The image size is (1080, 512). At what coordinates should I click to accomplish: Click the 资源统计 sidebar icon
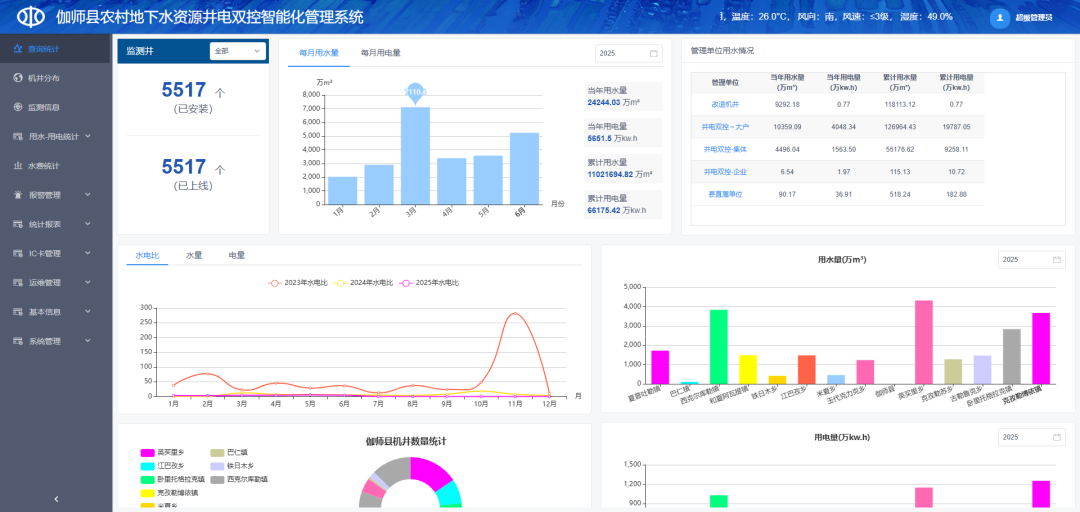18,49
